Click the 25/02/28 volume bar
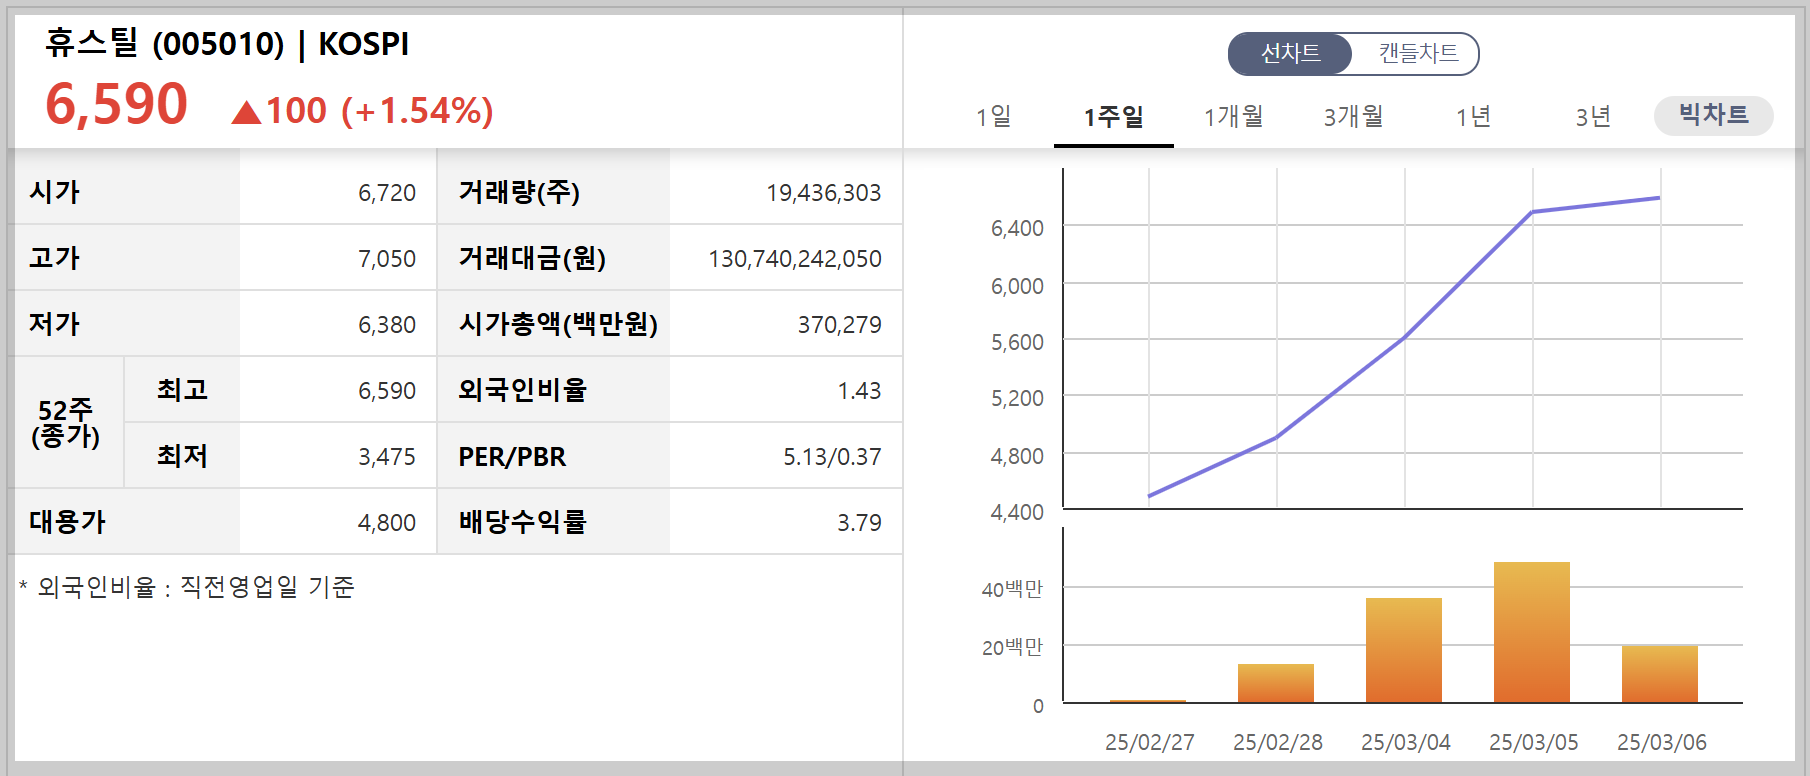1810x776 pixels. pyautogui.click(x=1276, y=683)
